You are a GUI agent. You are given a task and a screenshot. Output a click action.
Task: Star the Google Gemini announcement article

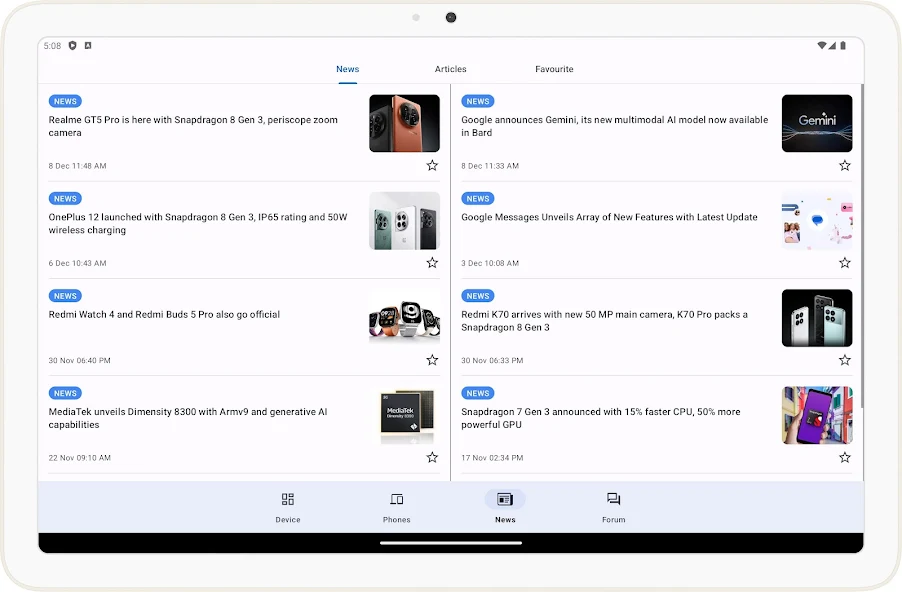844,166
